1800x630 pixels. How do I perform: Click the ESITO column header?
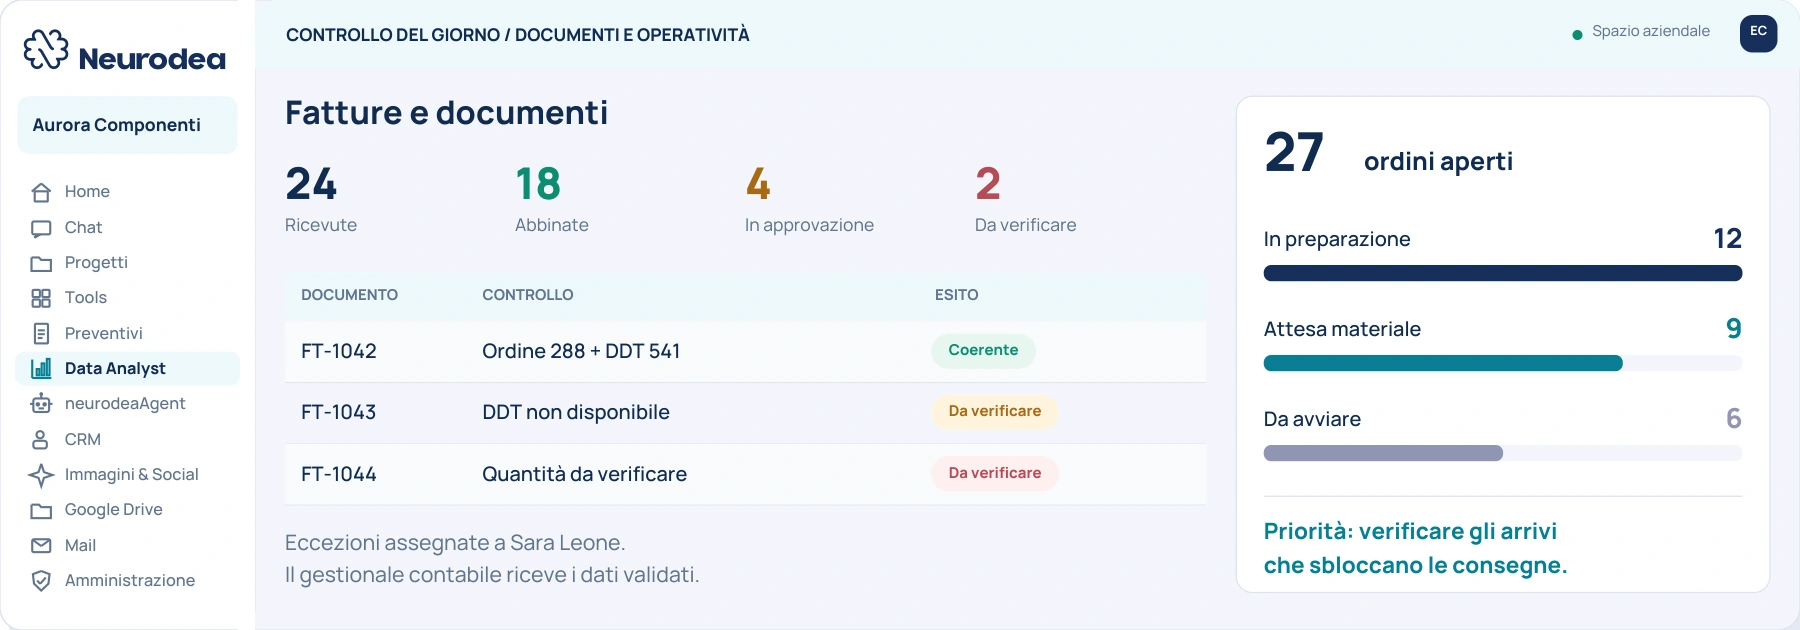pyautogui.click(x=957, y=295)
